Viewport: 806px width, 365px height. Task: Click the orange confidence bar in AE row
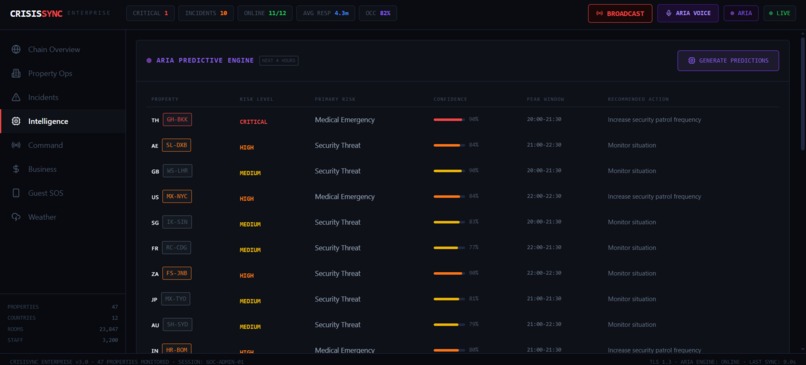pos(449,145)
